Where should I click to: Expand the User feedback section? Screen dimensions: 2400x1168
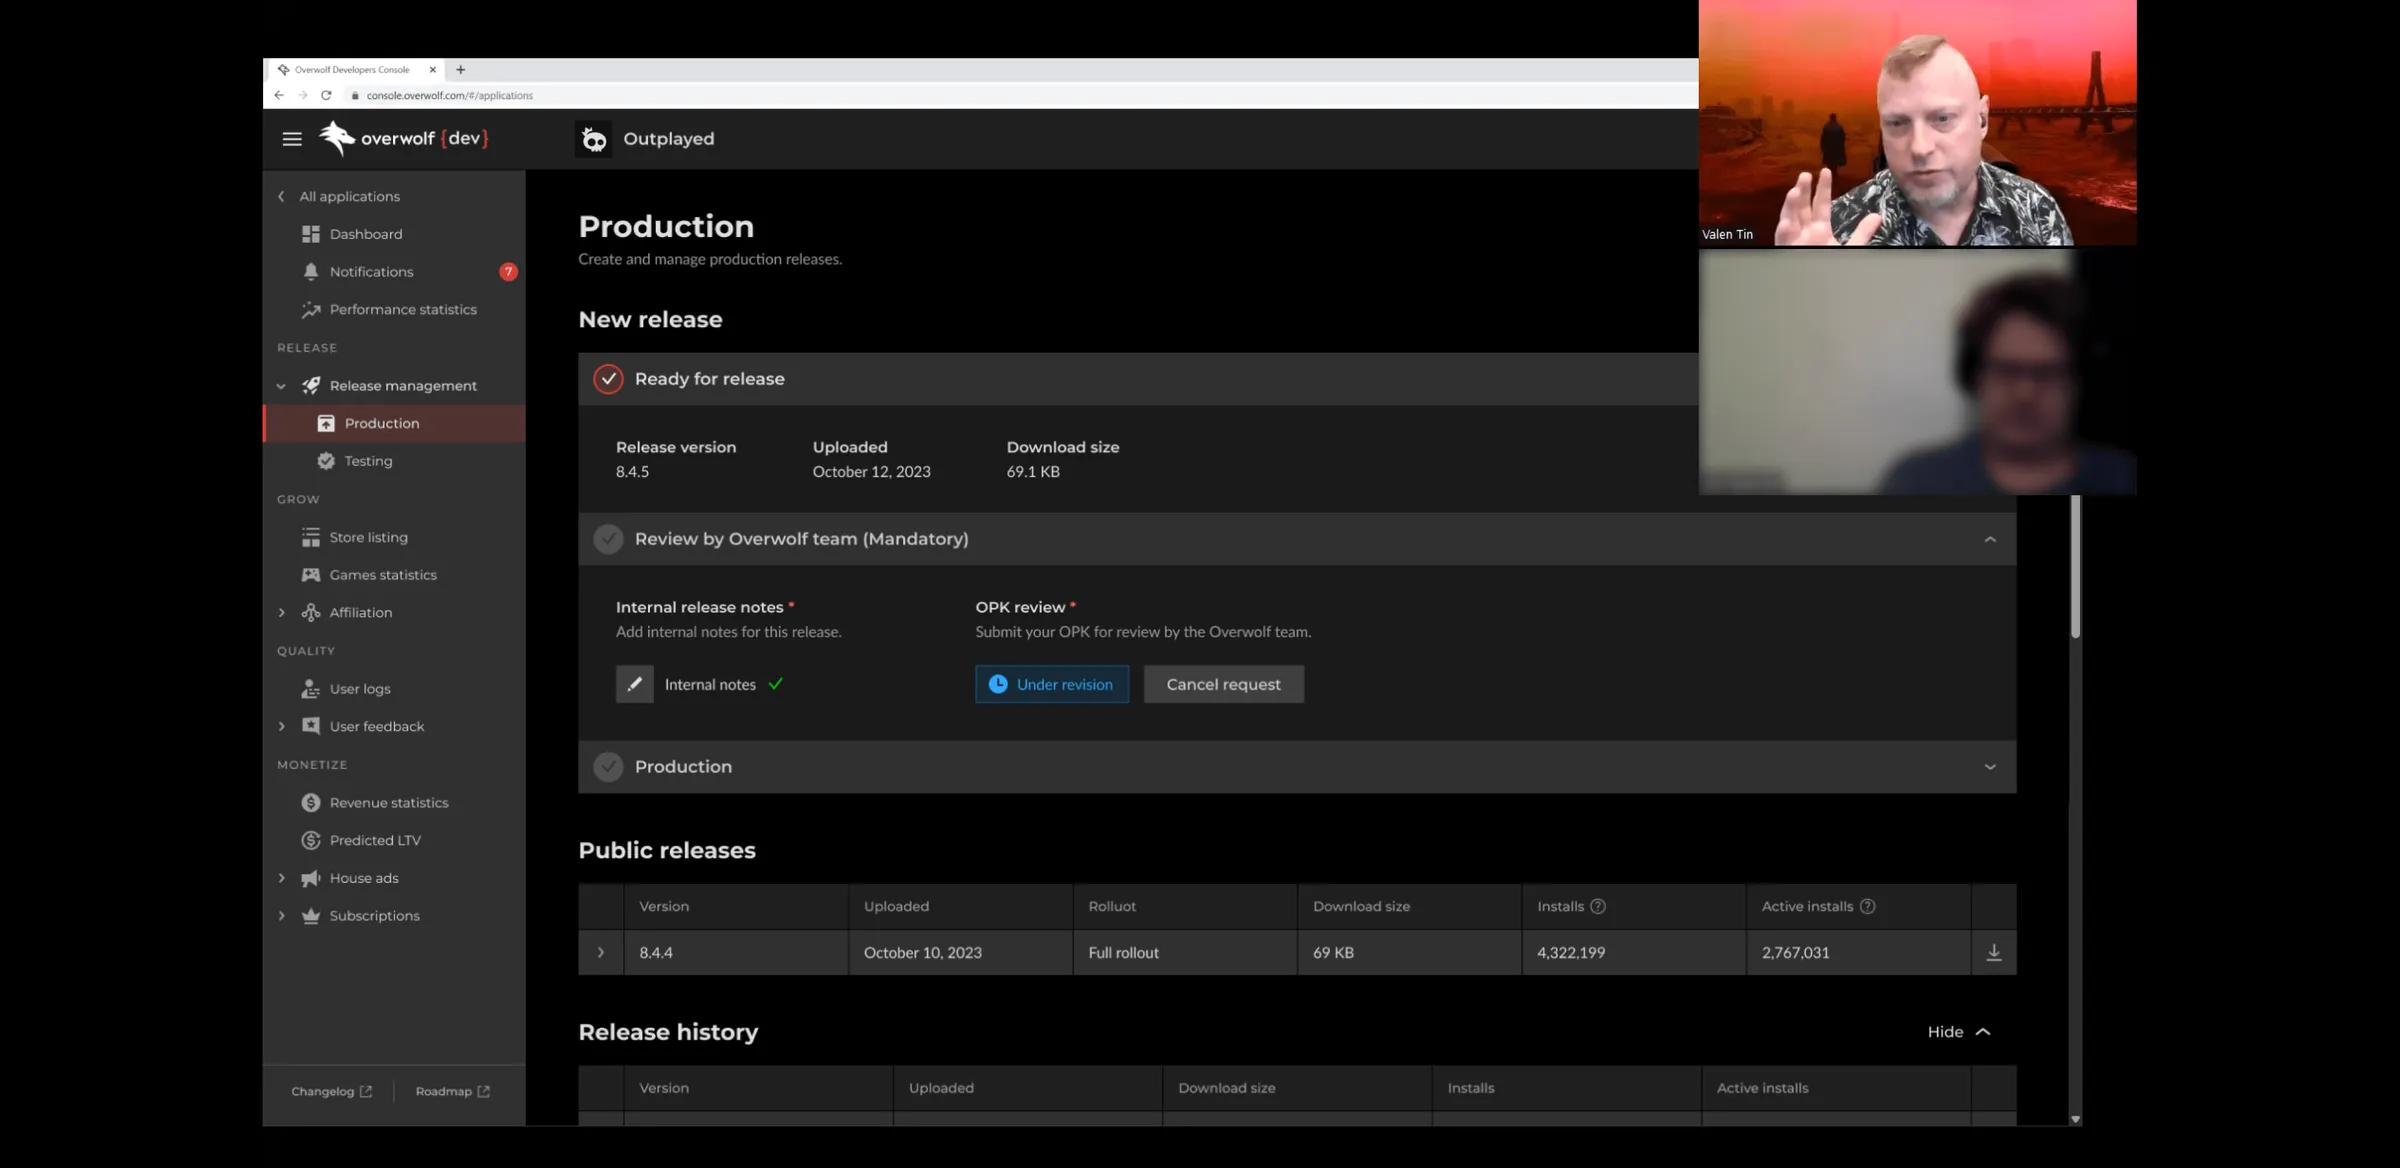(x=281, y=727)
